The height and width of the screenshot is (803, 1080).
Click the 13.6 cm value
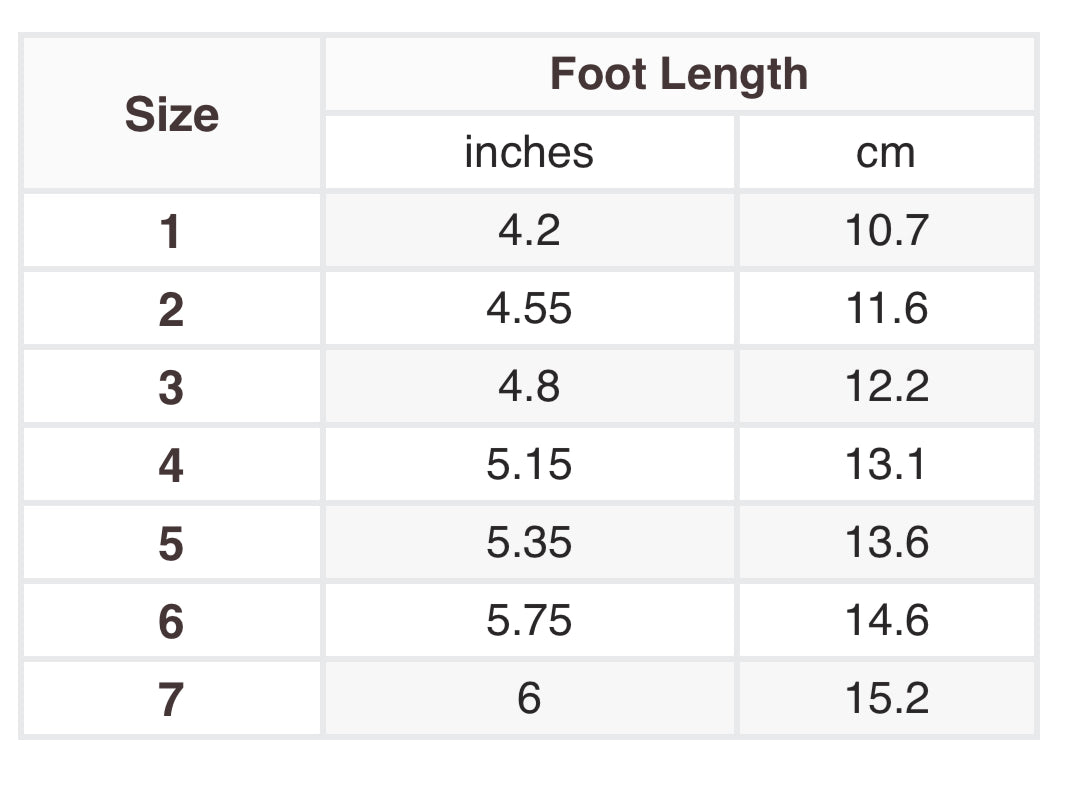point(886,542)
